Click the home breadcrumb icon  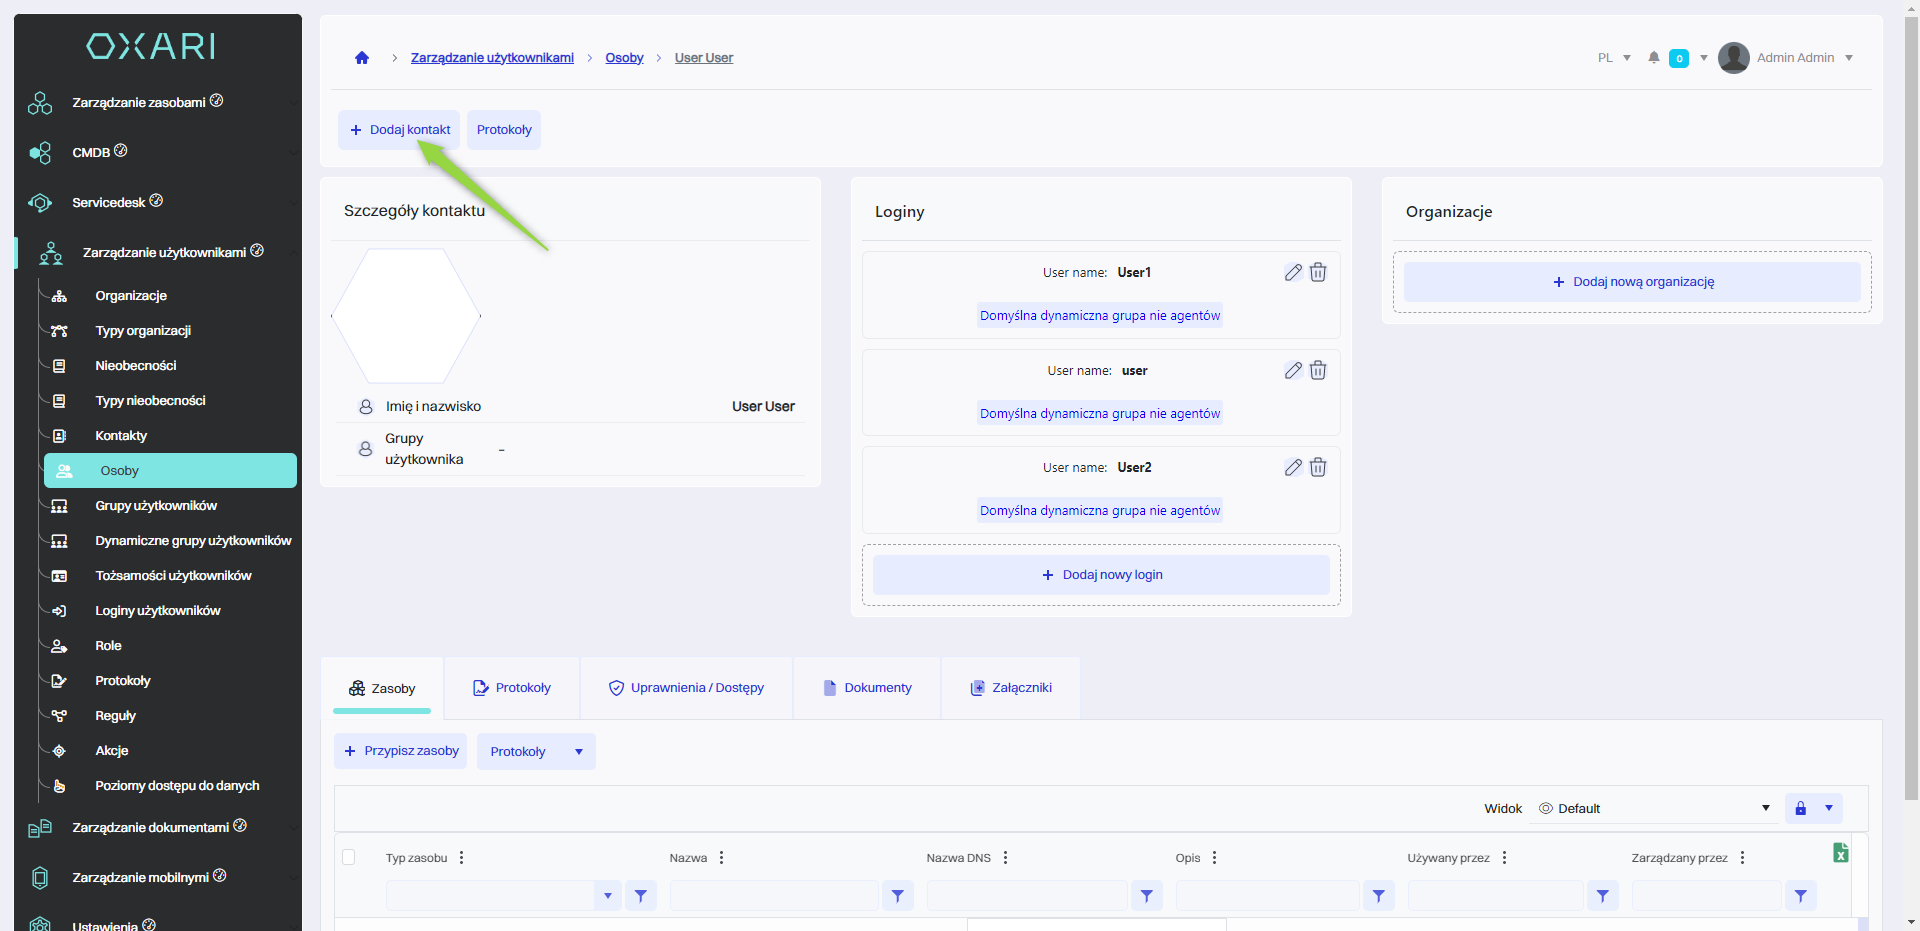tap(362, 58)
